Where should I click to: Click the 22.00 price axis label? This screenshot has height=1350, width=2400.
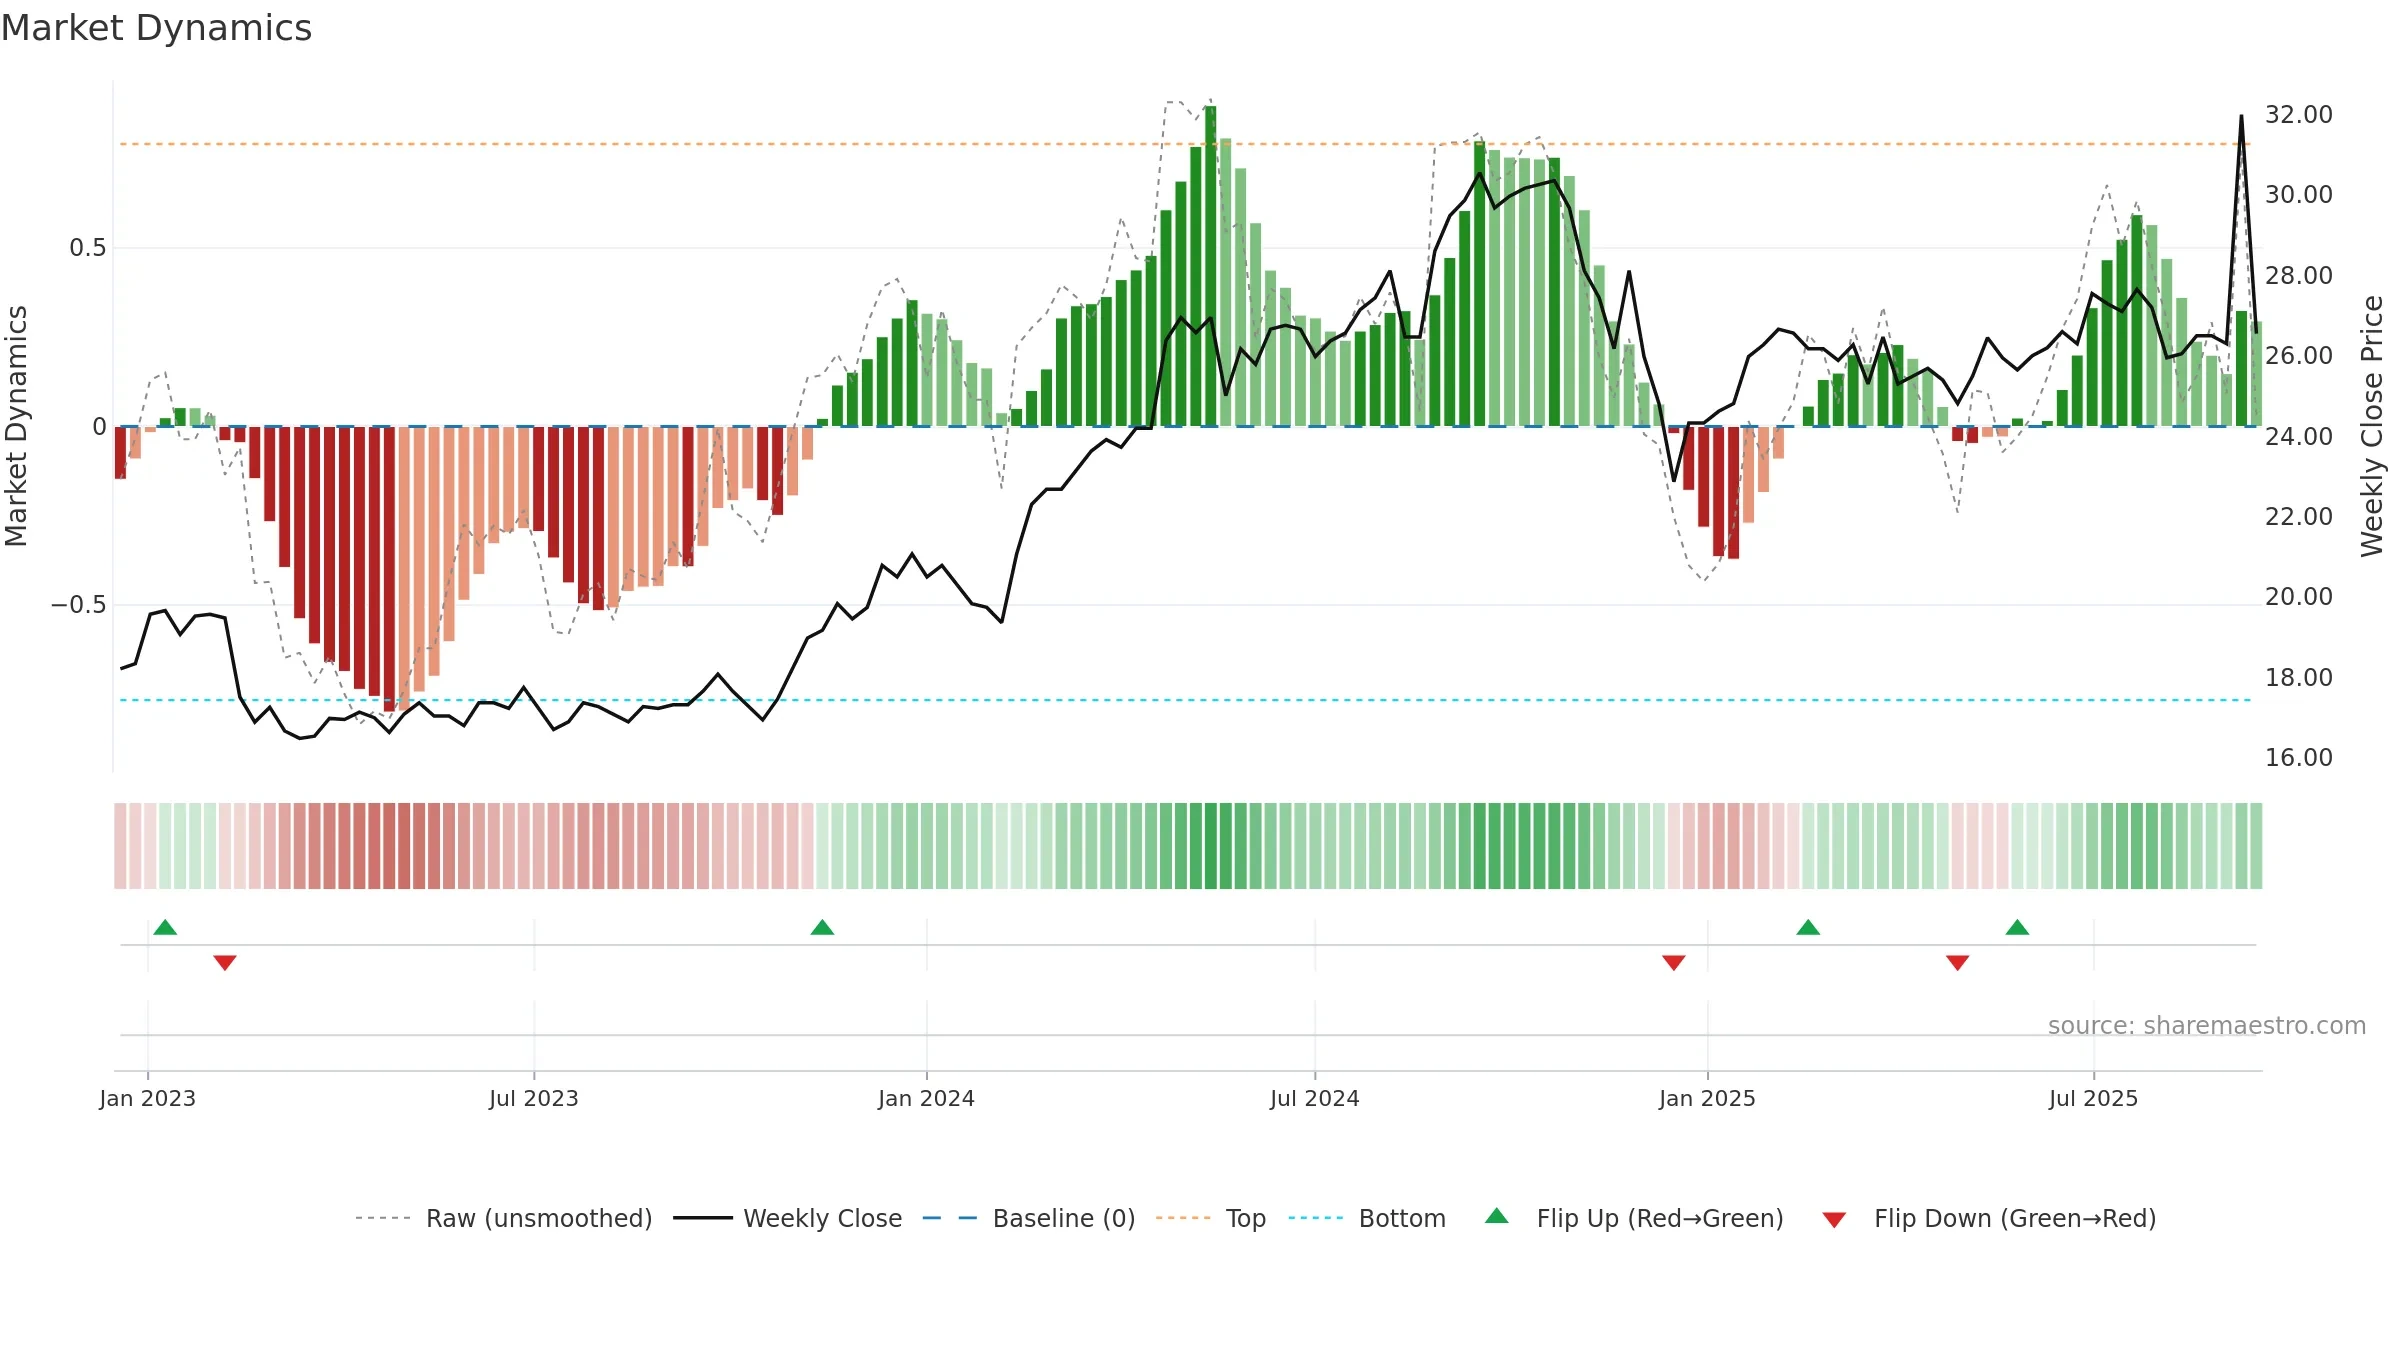(2299, 516)
